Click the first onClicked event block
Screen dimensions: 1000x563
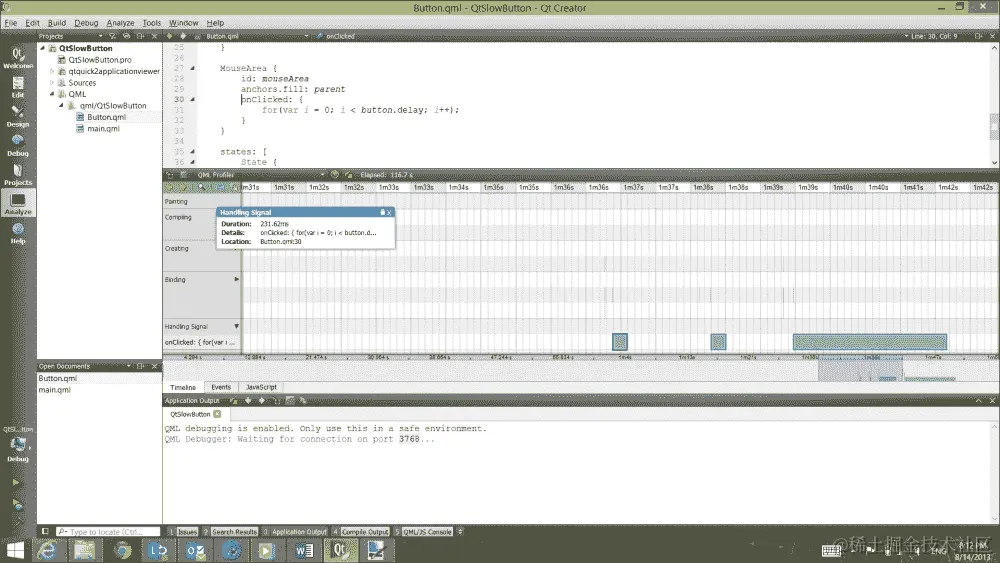(x=619, y=342)
